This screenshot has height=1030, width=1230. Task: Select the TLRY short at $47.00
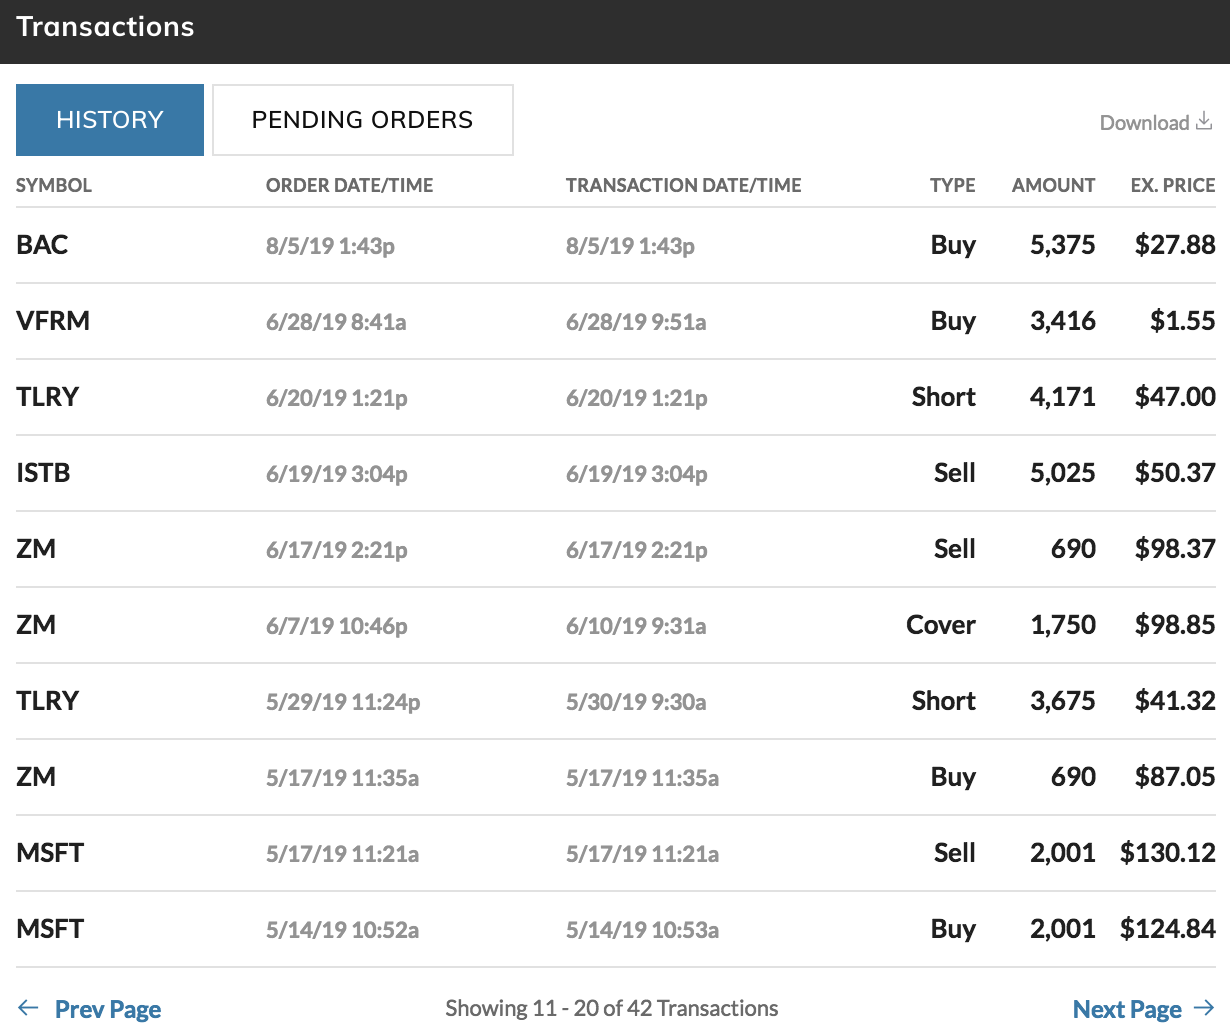point(47,397)
